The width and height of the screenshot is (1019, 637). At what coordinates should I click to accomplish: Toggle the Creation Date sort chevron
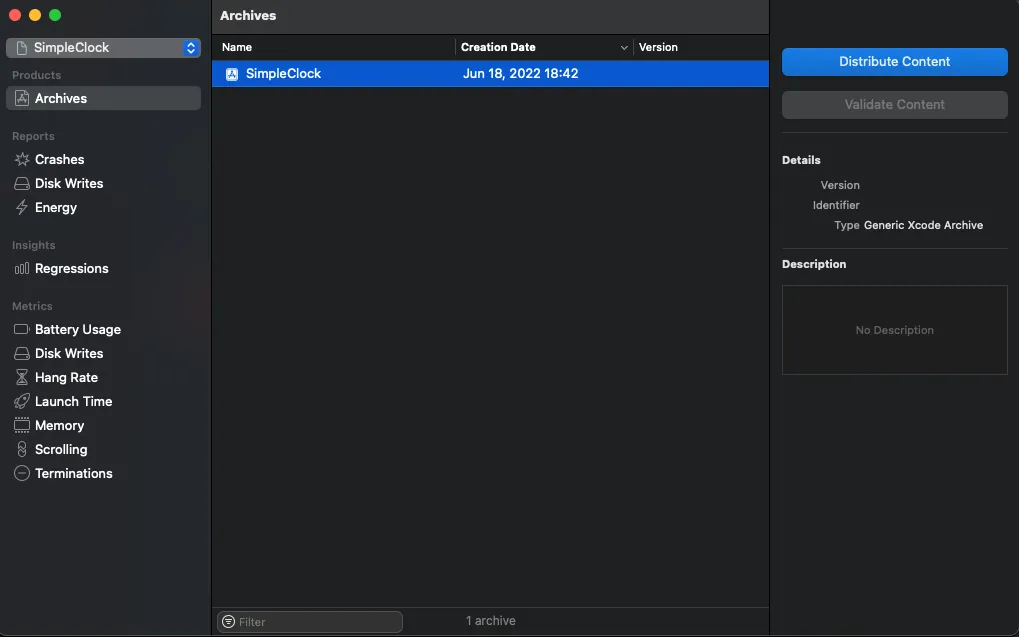[624, 48]
